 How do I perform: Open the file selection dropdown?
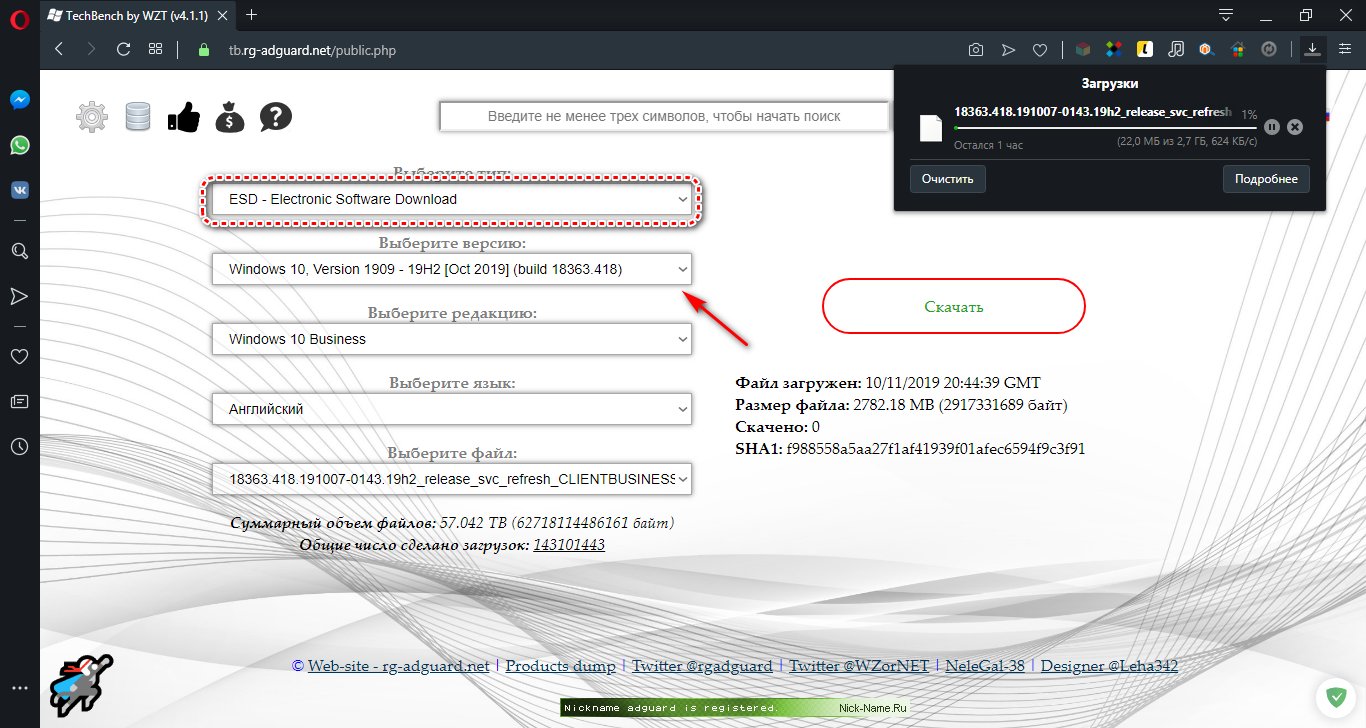tap(451, 479)
